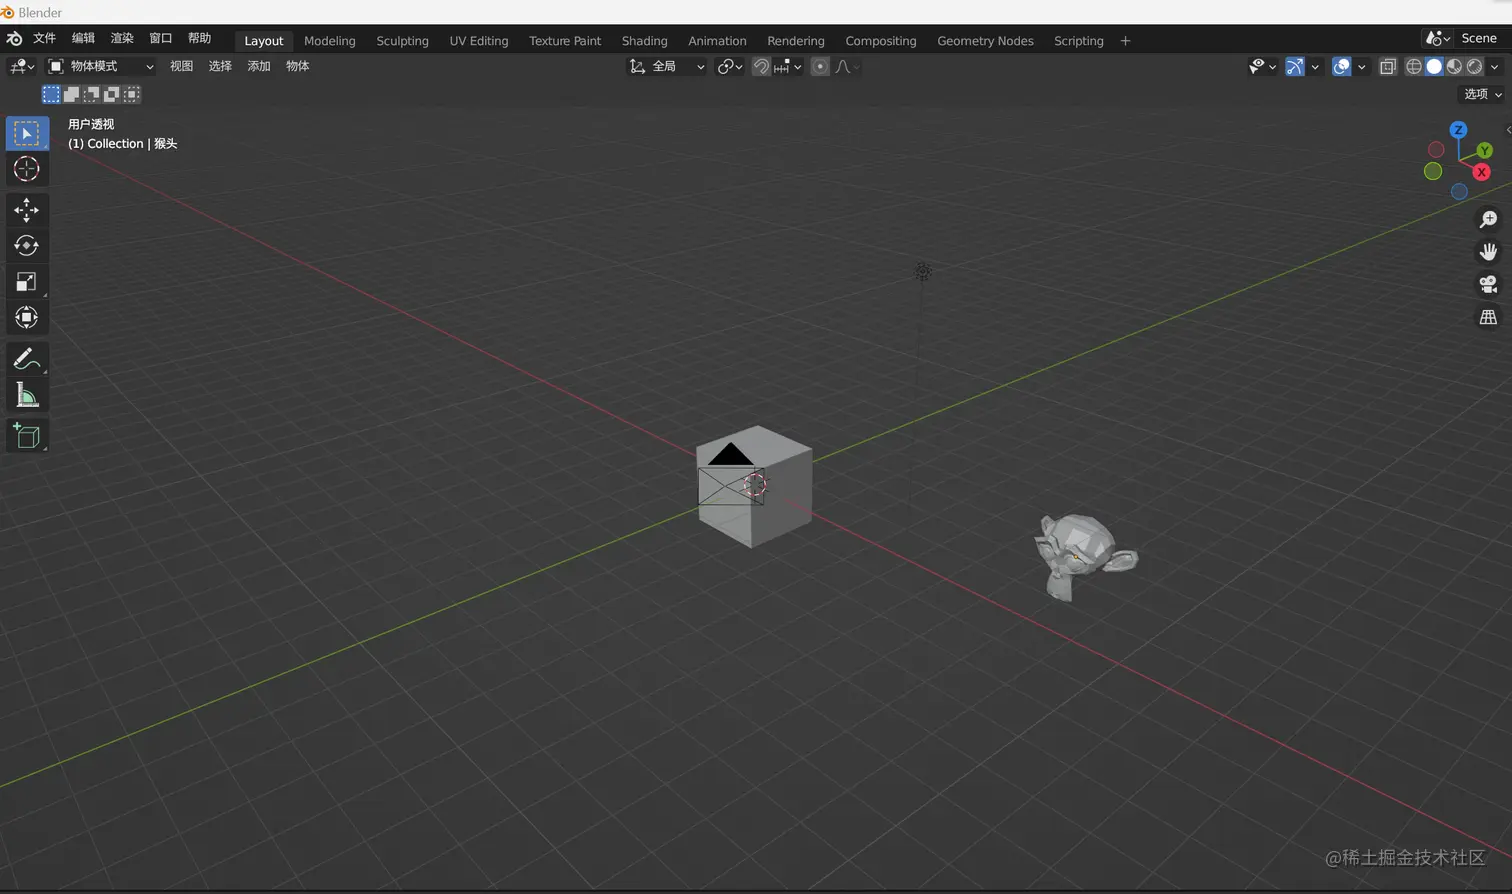Click the Scene name field

coord(1482,38)
